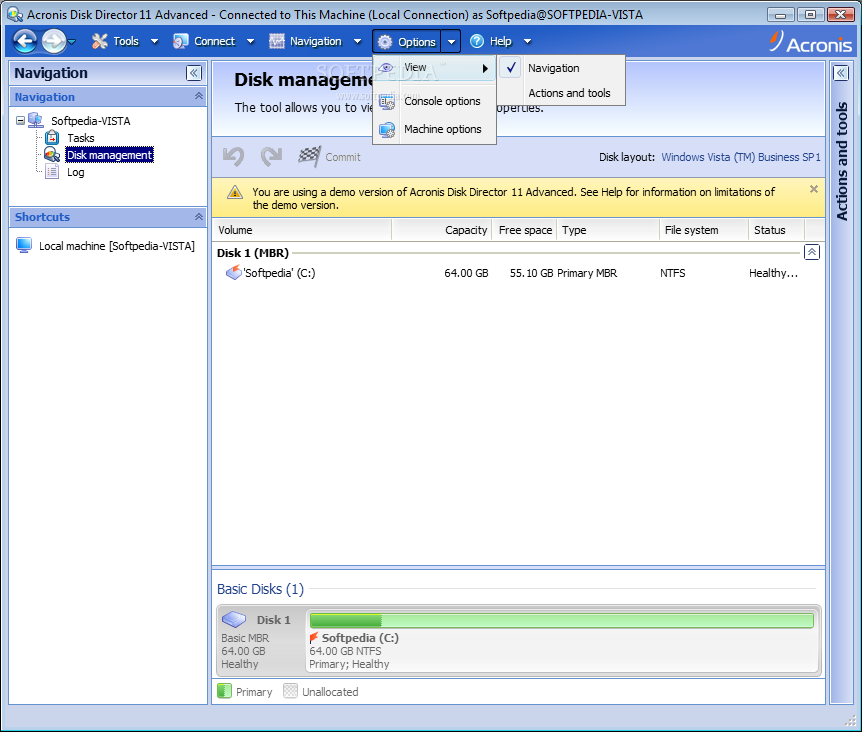
Task: Select Console options menu entry
Action: pos(434,101)
